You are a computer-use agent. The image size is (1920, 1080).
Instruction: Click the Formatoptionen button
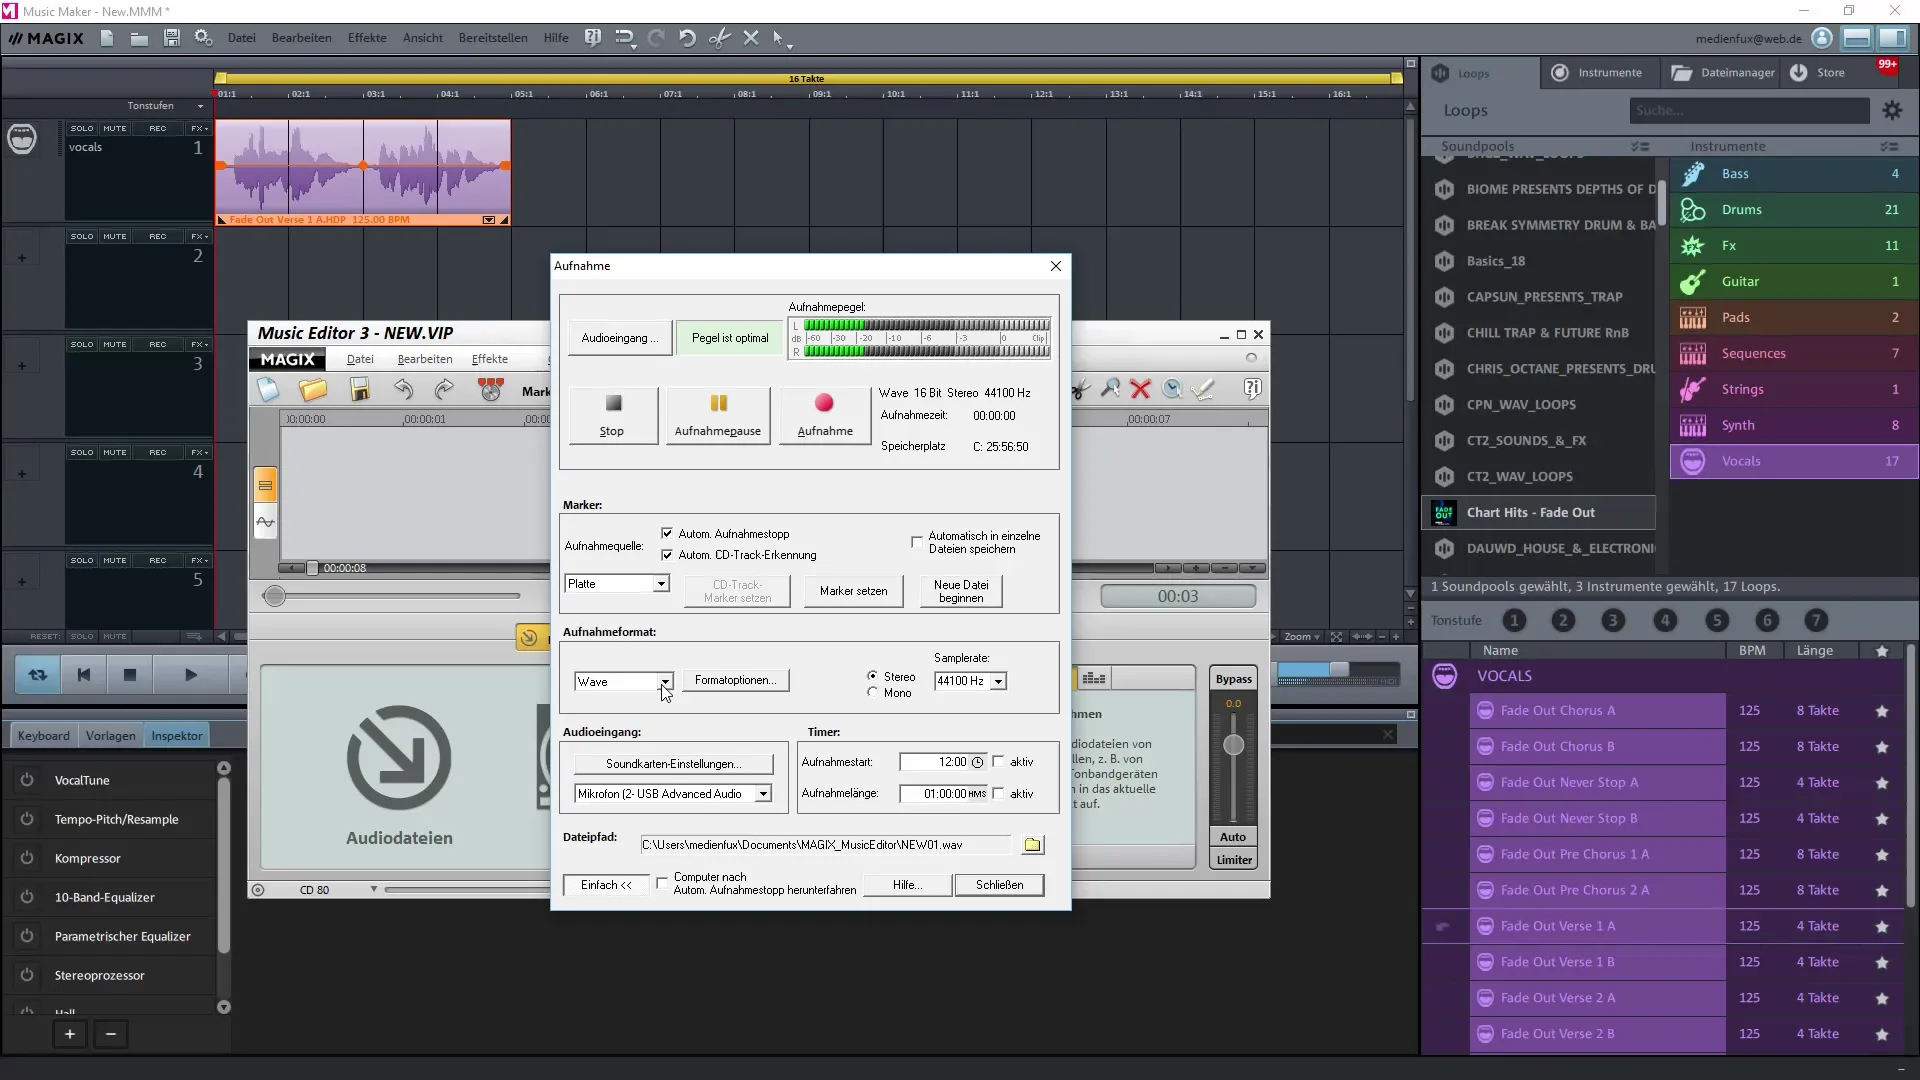(x=735, y=680)
